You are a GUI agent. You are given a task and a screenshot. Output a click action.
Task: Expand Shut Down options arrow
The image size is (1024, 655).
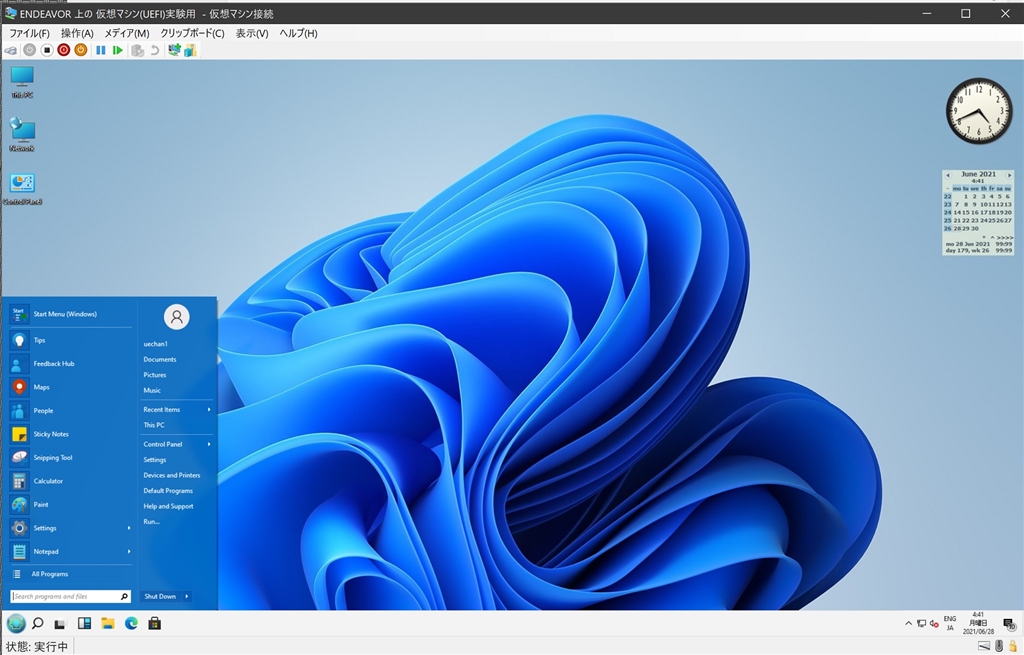coord(187,596)
